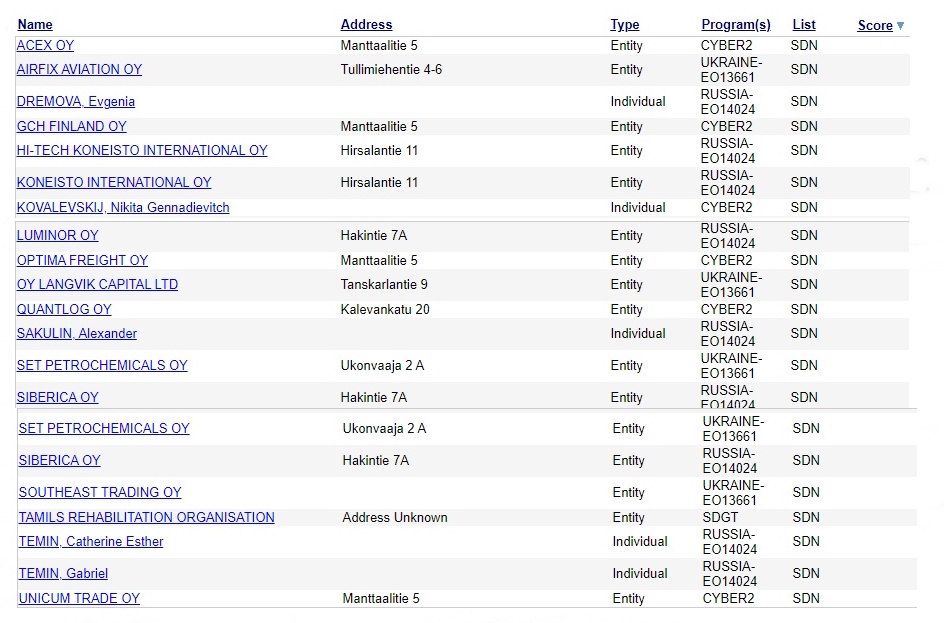Click 'Hirsalantie 11' in the HI-TECH KONEISTO row
The image size is (944, 623).
point(379,150)
